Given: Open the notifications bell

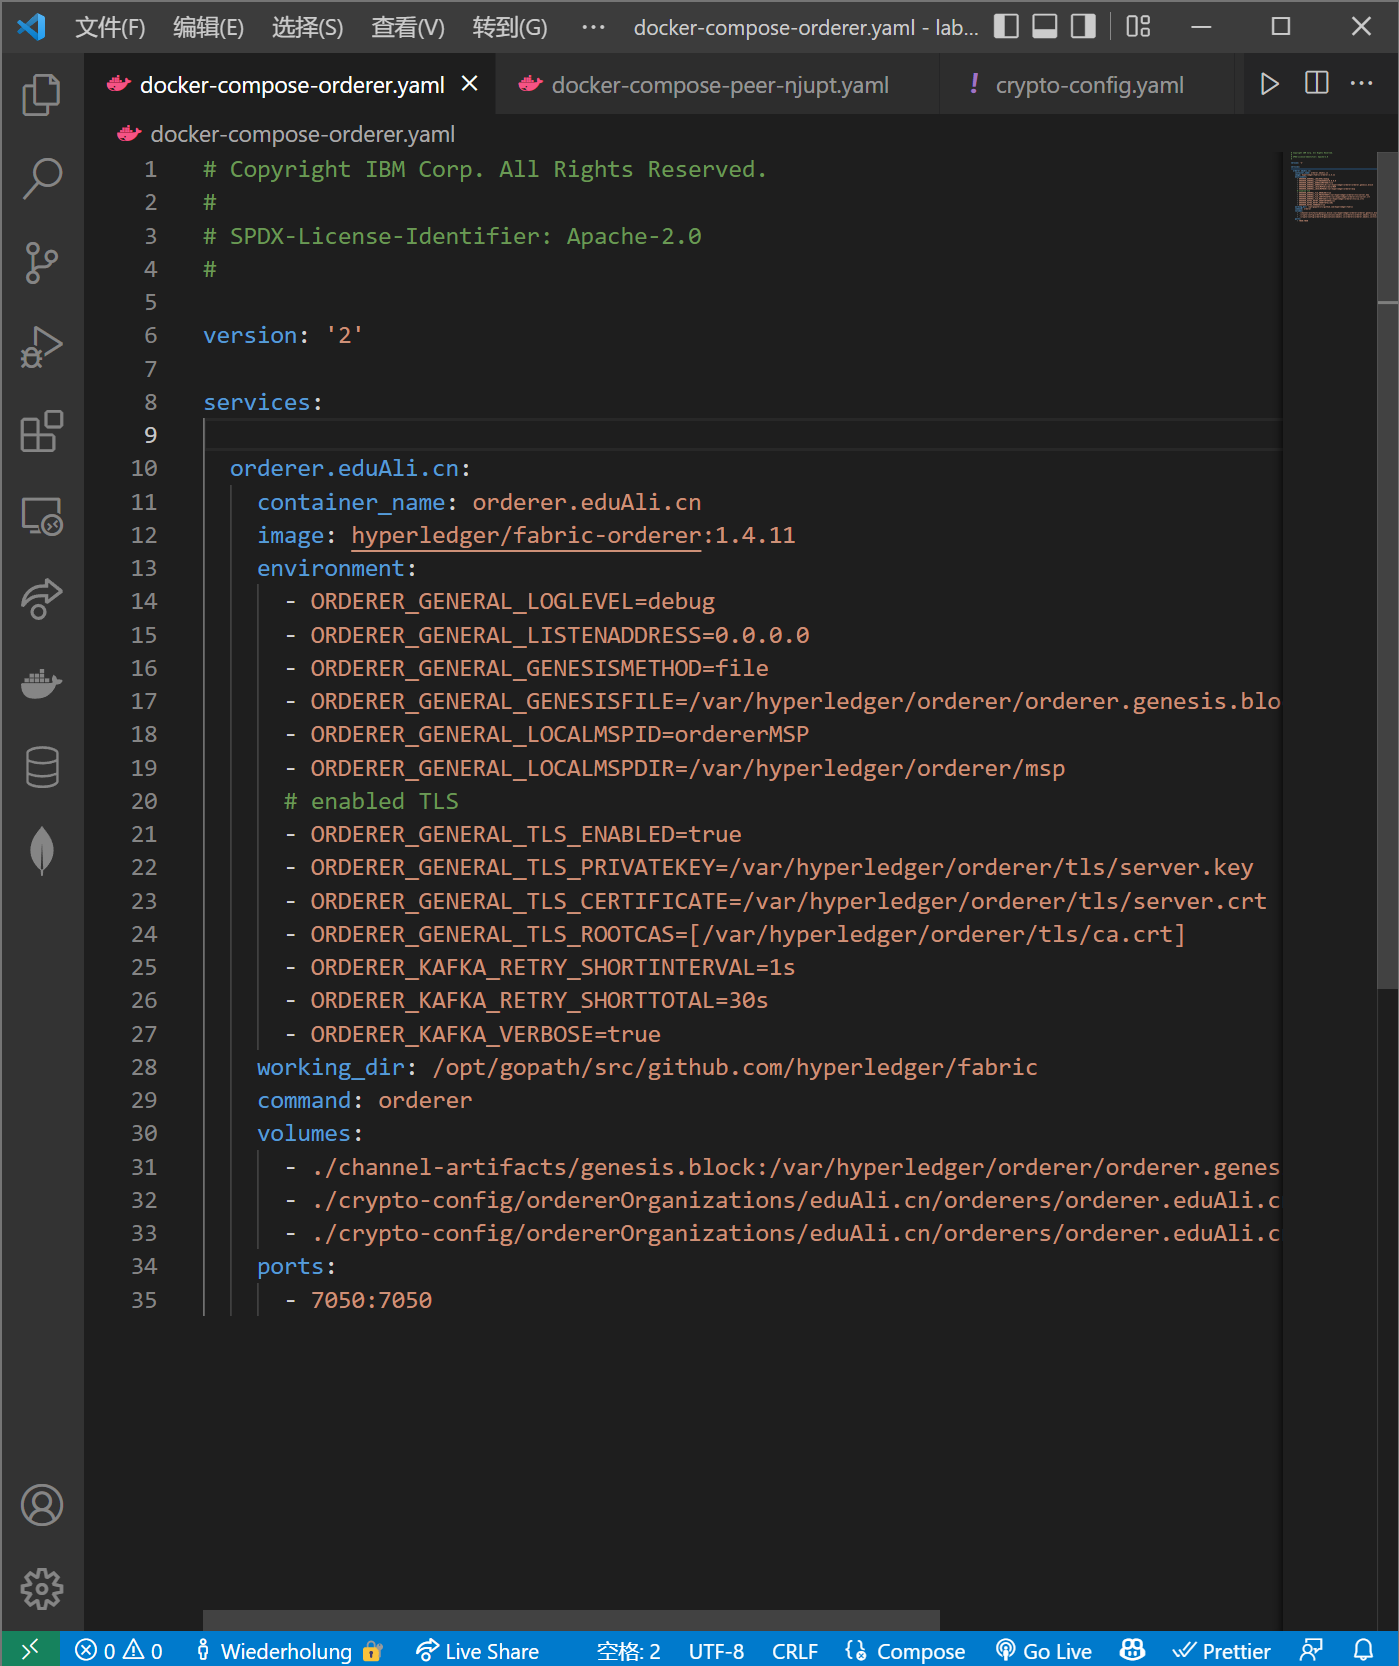Looking at the screenshot, I should [x=1363, y=1650].
